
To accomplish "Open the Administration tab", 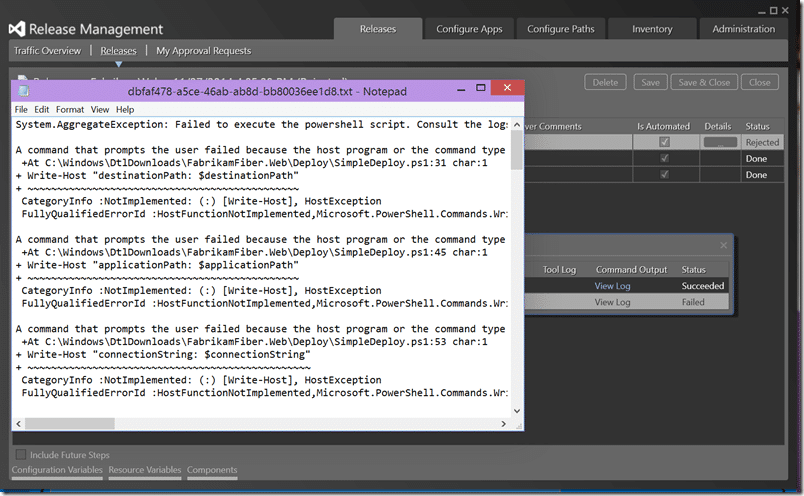I will coord(743,29).
